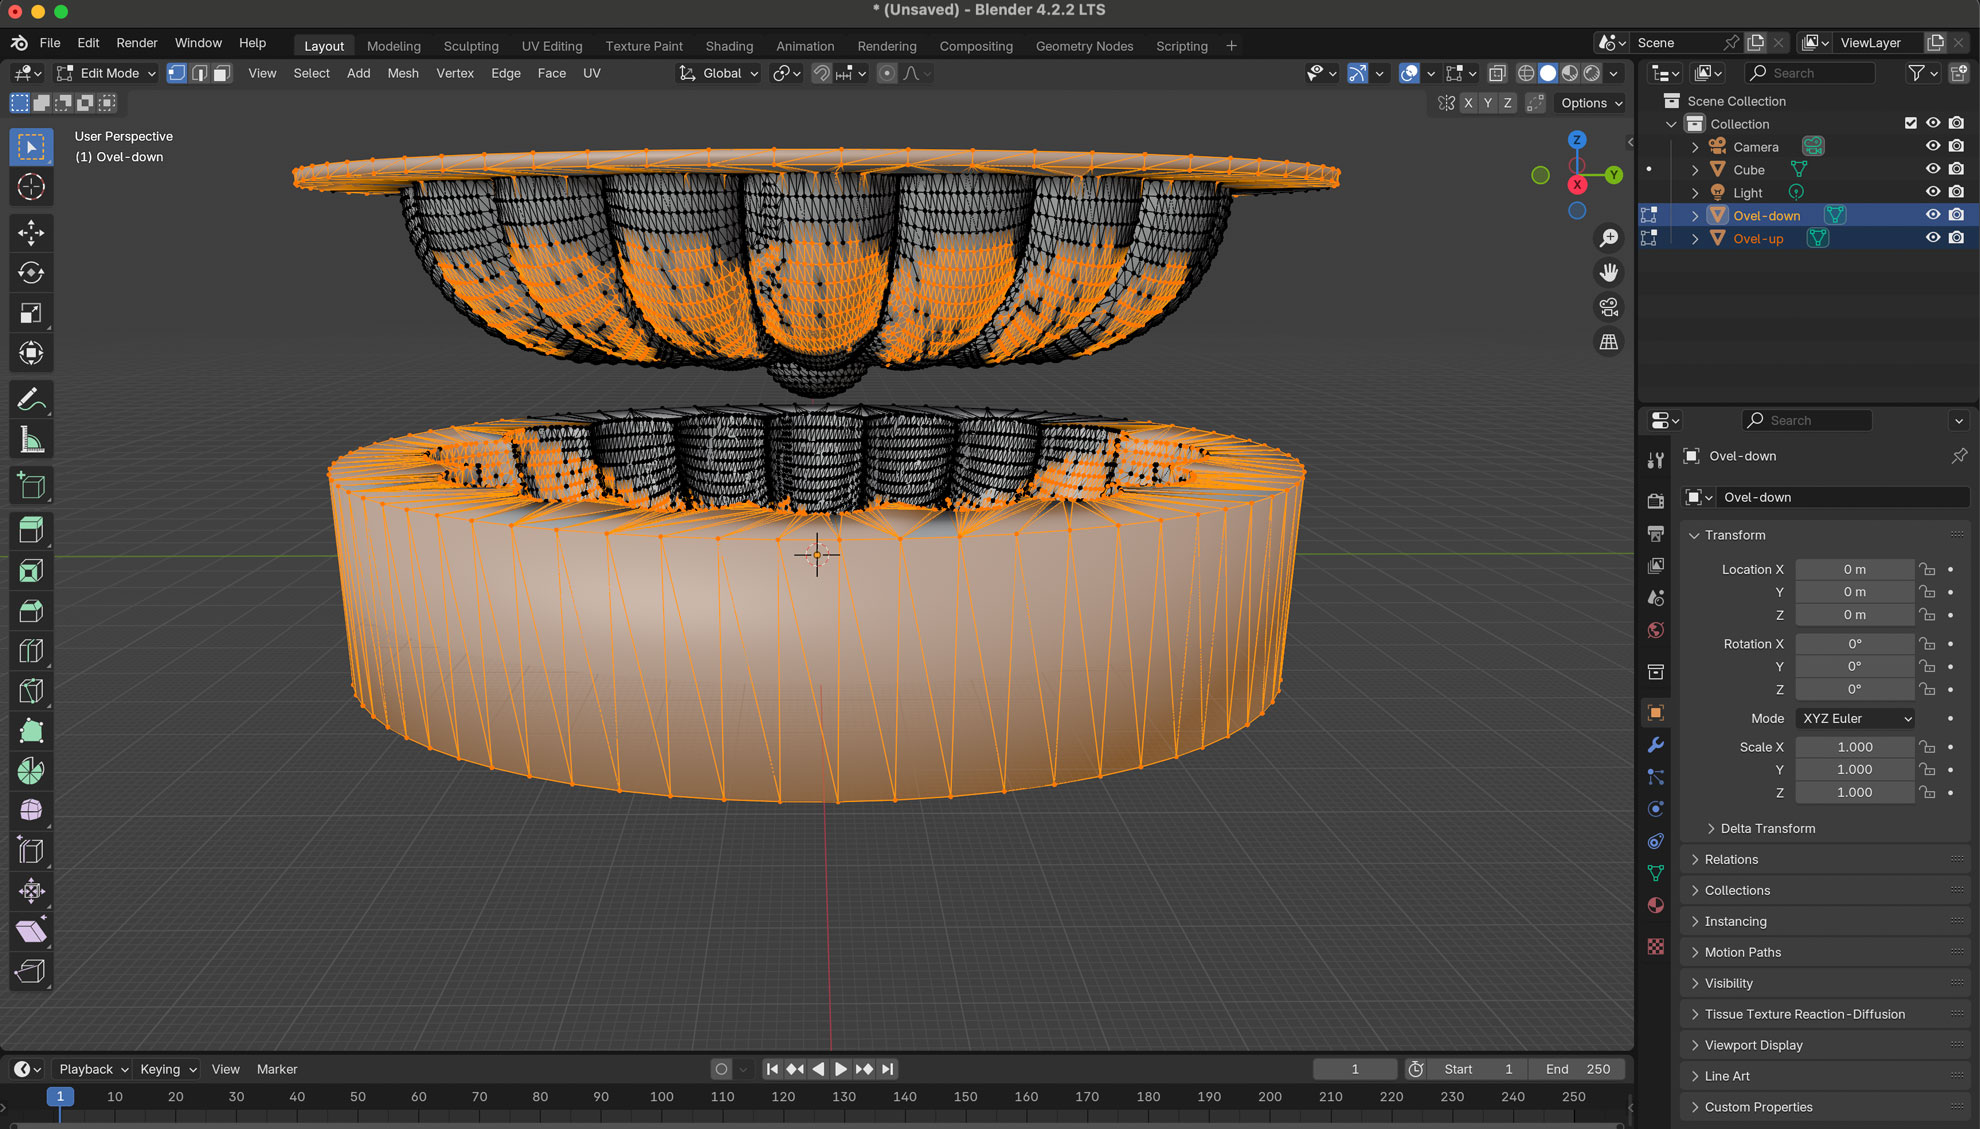Viewport: 1980px width, 1129px height.
Task: Enable edge select mode
Action: point(199,73)
